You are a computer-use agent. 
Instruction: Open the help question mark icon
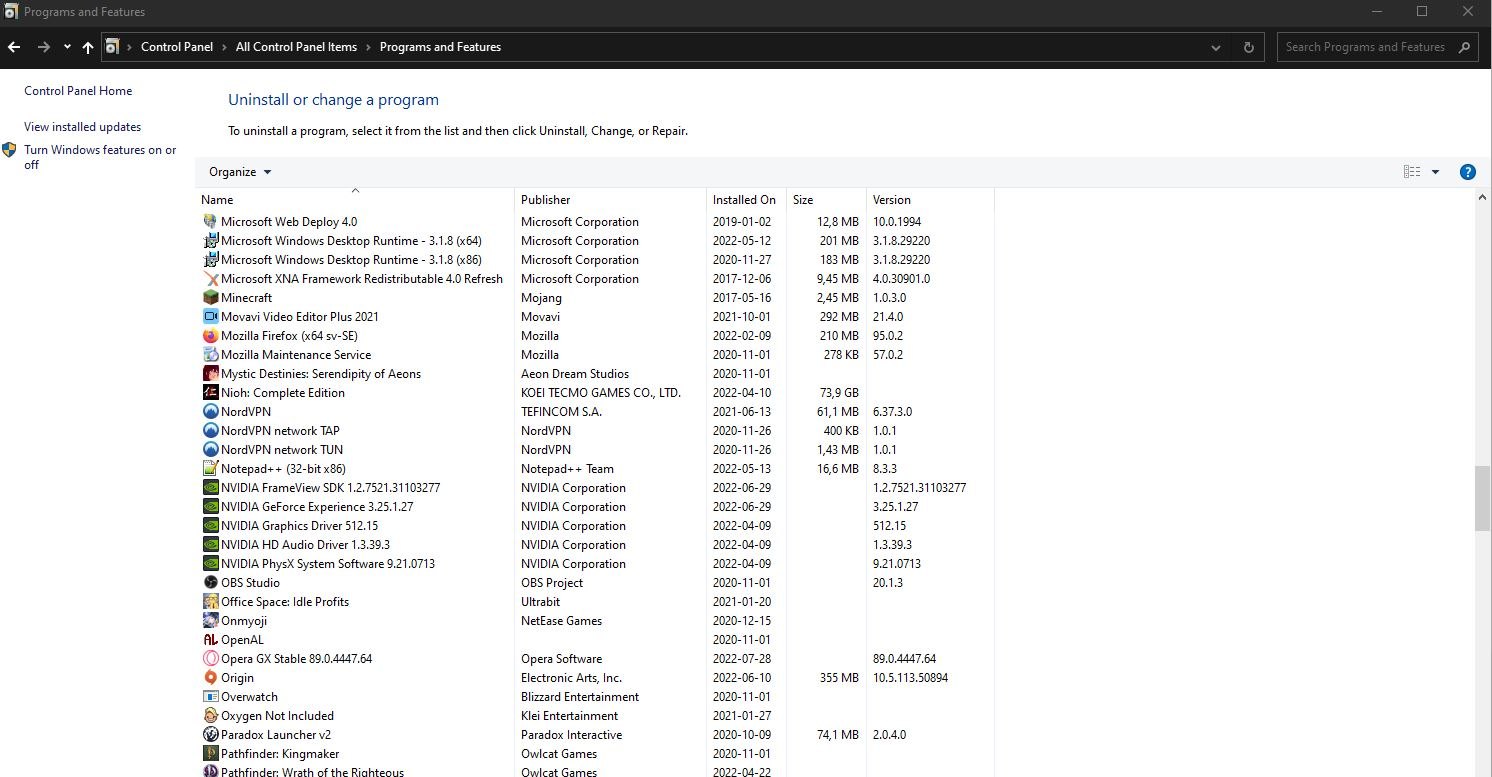pos(1467,172)
